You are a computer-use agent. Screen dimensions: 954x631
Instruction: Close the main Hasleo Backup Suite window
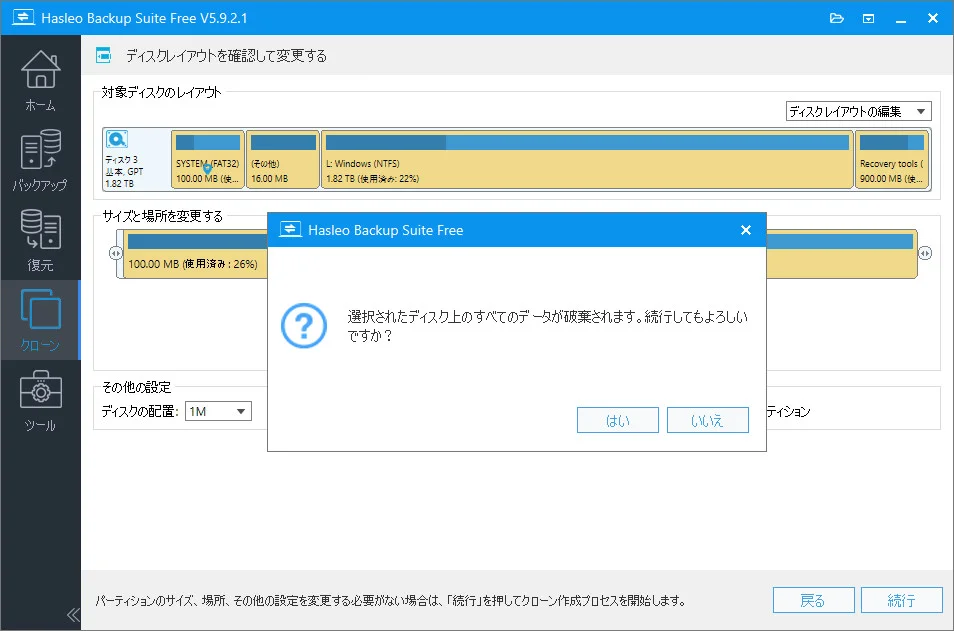pyautogui.click(x=933, y=18)
